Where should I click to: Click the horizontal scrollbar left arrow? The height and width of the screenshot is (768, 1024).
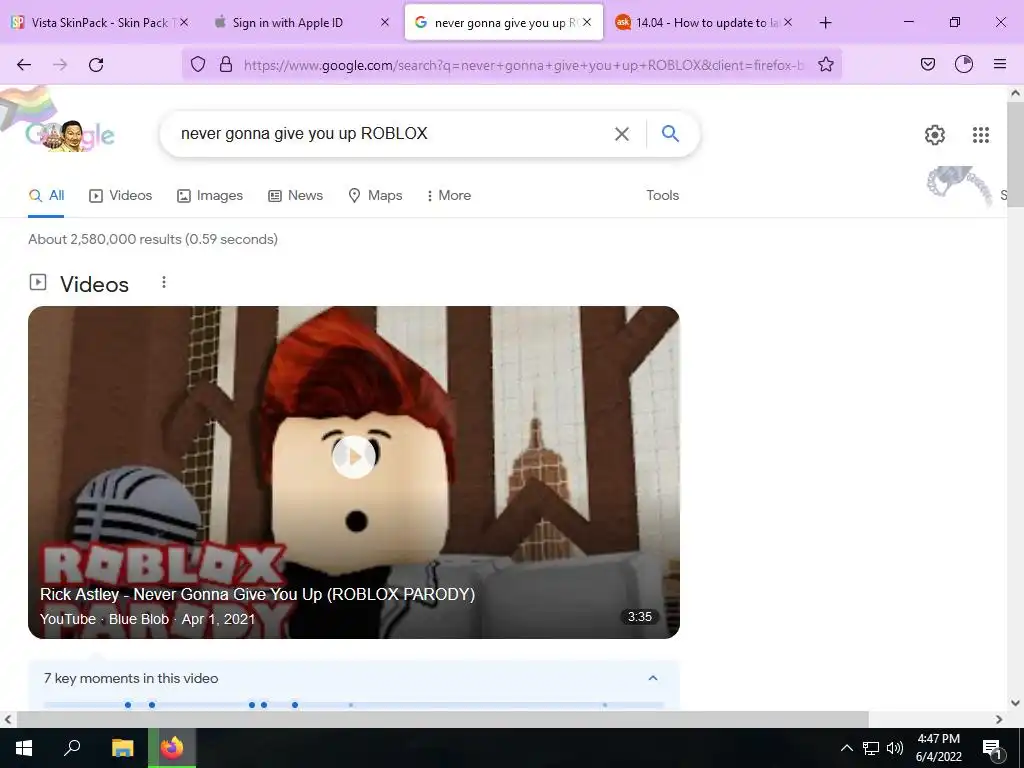[7, 719]
